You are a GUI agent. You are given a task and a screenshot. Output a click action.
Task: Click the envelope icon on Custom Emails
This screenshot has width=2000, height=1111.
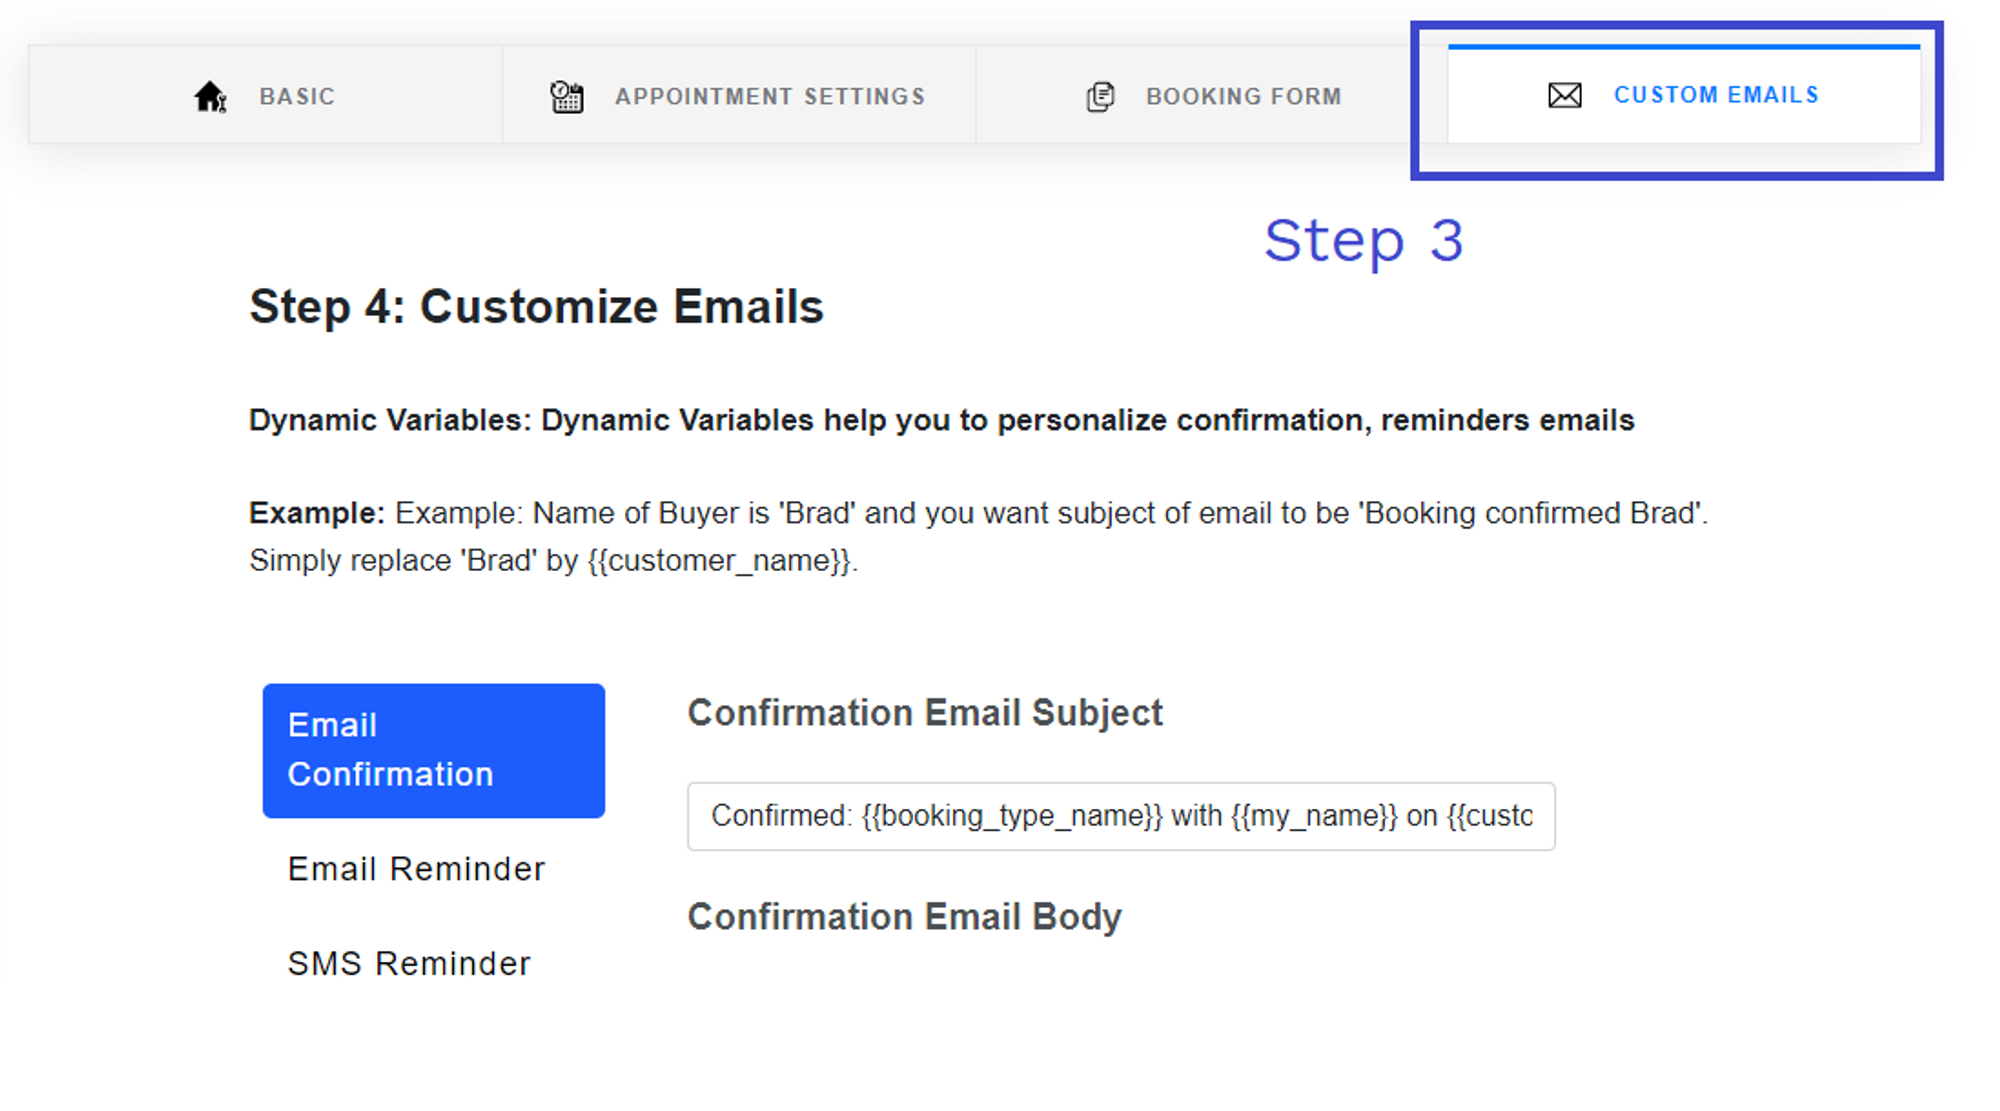pos(1565,95)
